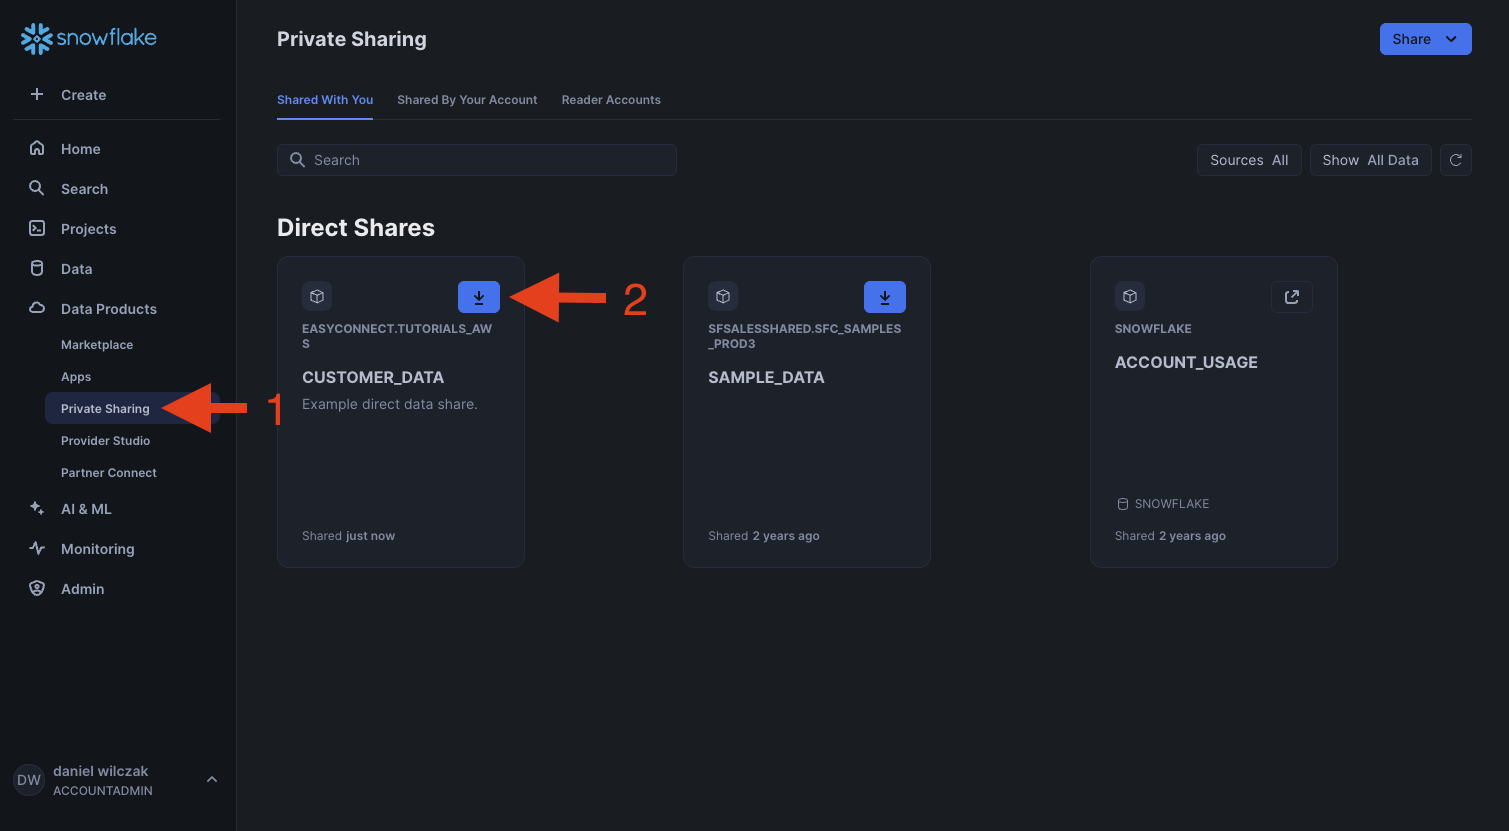Click the cube icon on ACCOUNT_USAGE card
The width and height of the screenshot is (1509, 831).
[1130, 297]
